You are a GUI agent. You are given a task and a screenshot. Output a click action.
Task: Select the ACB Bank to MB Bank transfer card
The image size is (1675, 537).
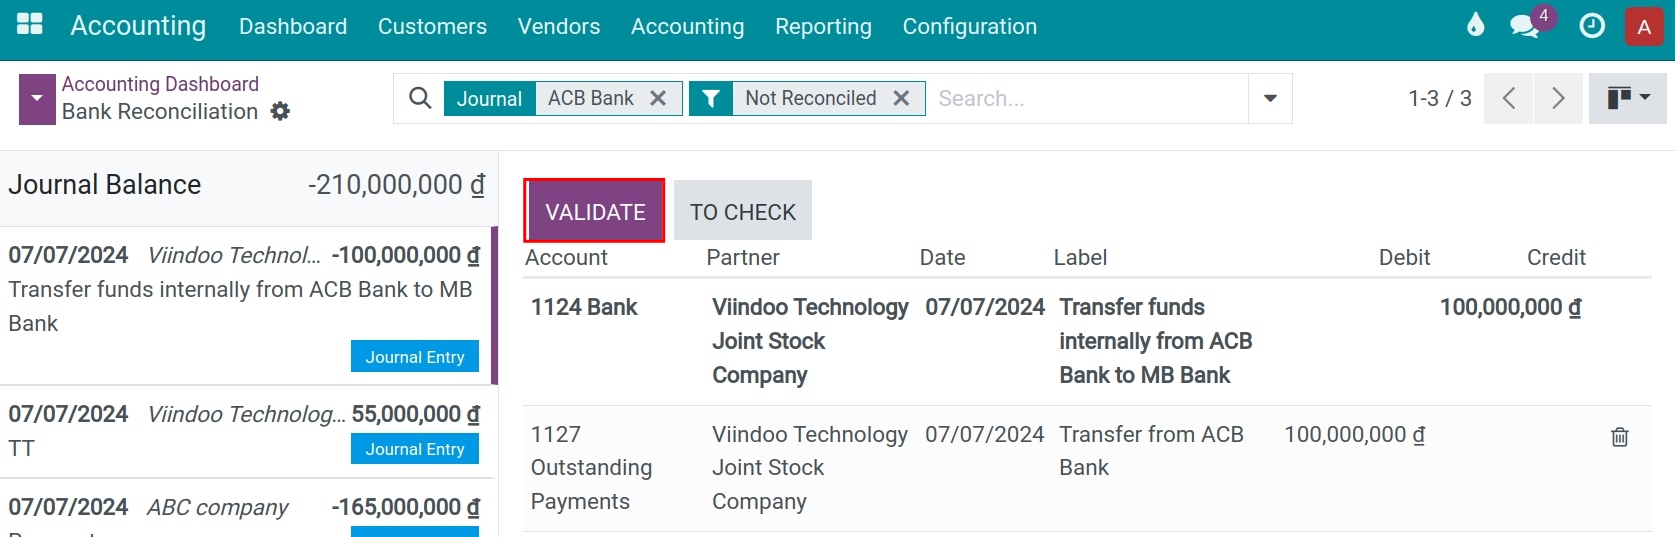click(245, 306)
